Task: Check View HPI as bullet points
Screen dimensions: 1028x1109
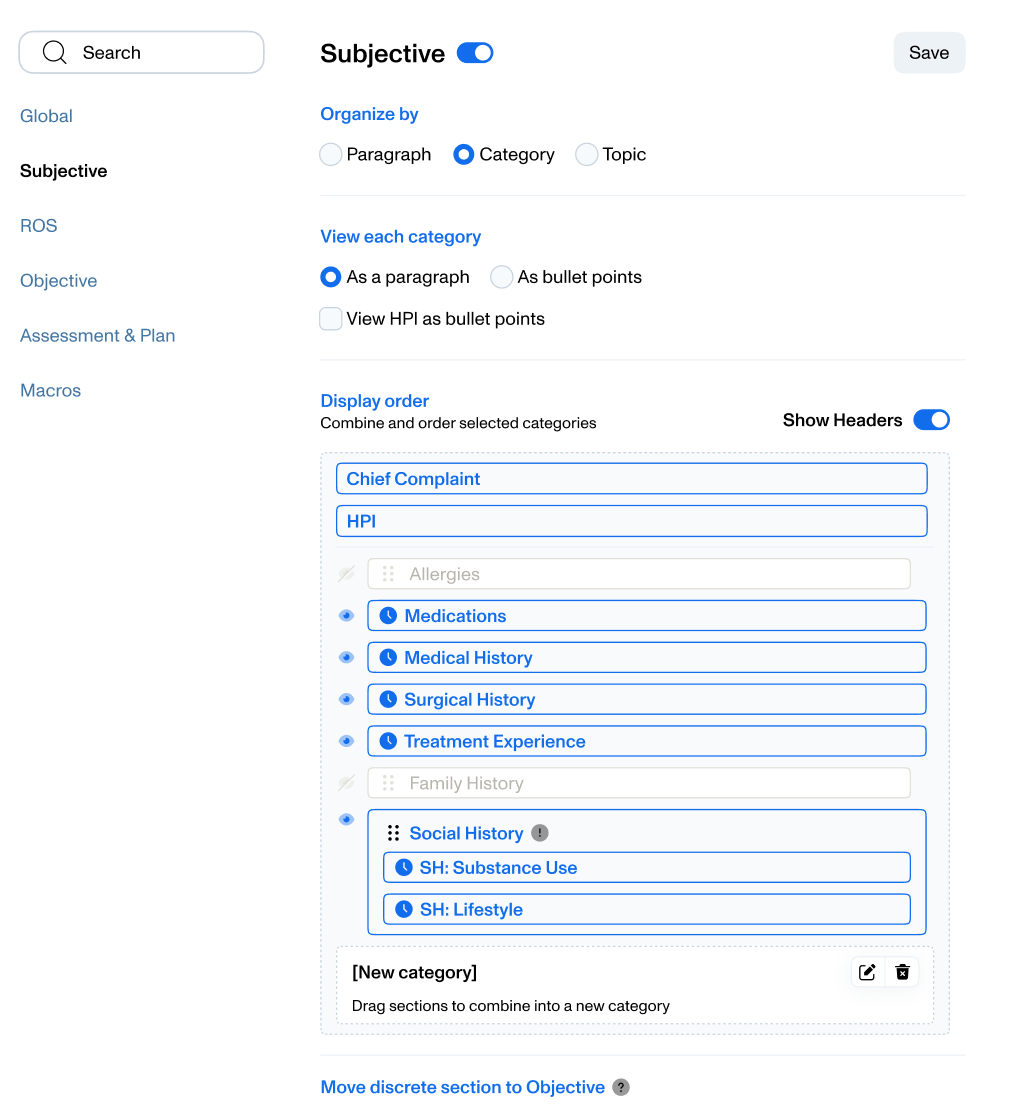Action: 330,318
